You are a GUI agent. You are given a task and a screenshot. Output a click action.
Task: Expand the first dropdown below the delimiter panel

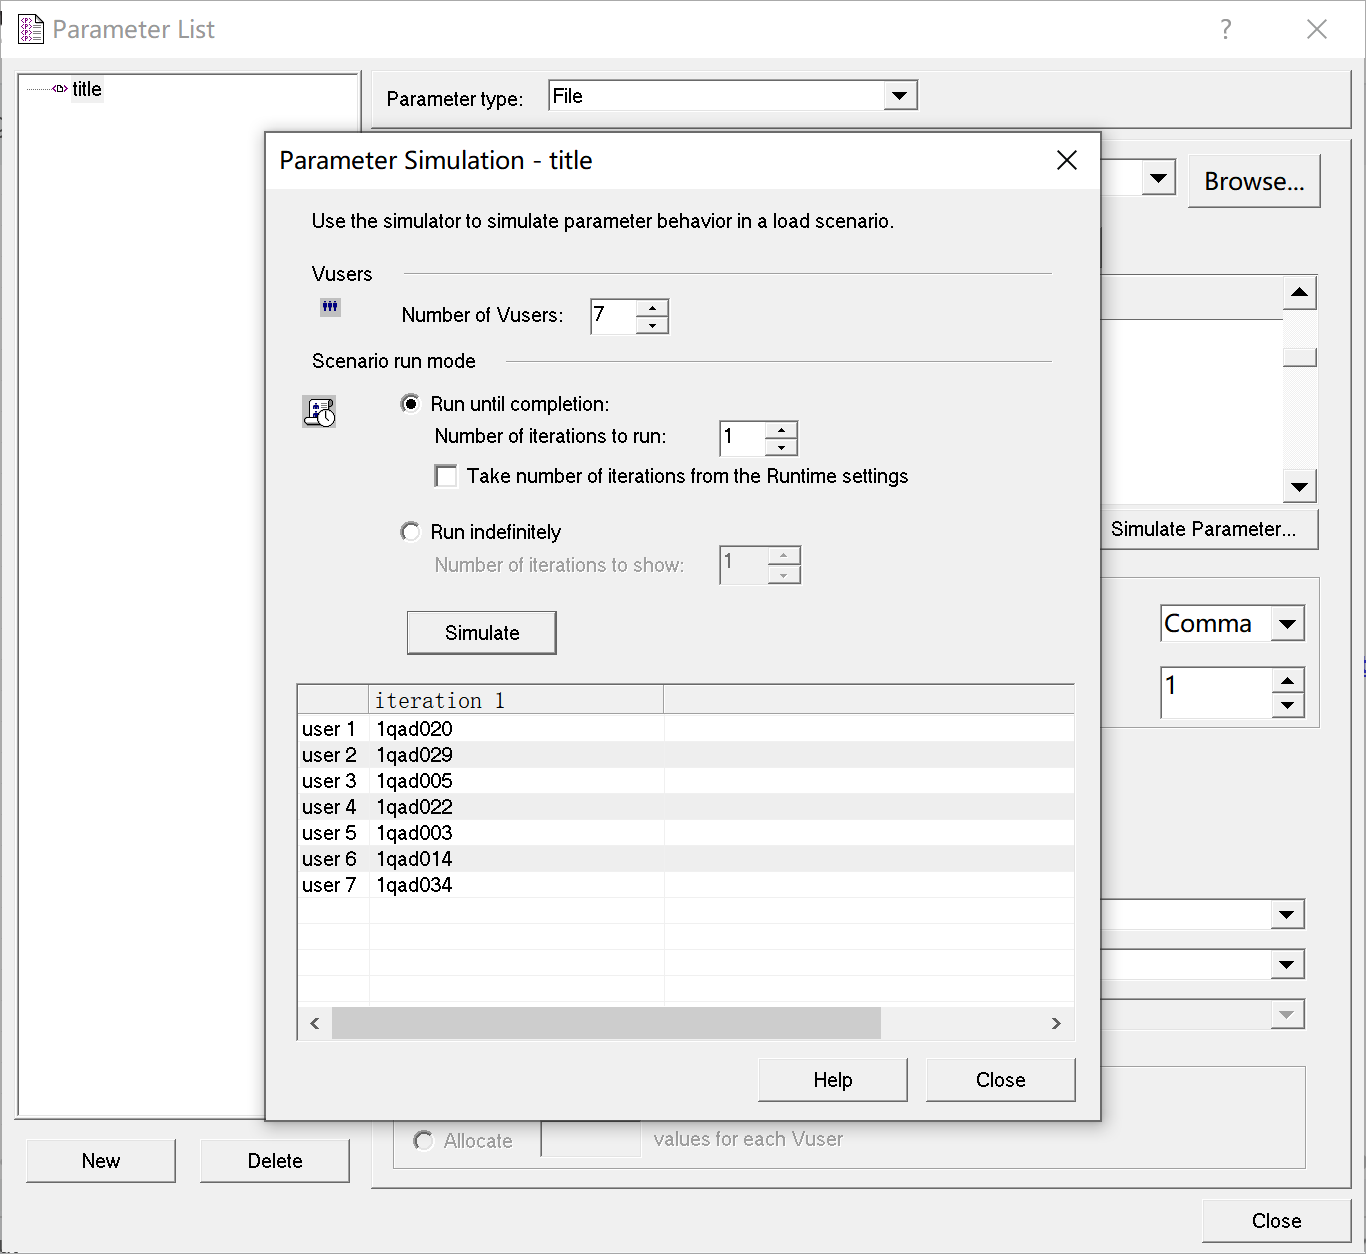[1287, 914]
